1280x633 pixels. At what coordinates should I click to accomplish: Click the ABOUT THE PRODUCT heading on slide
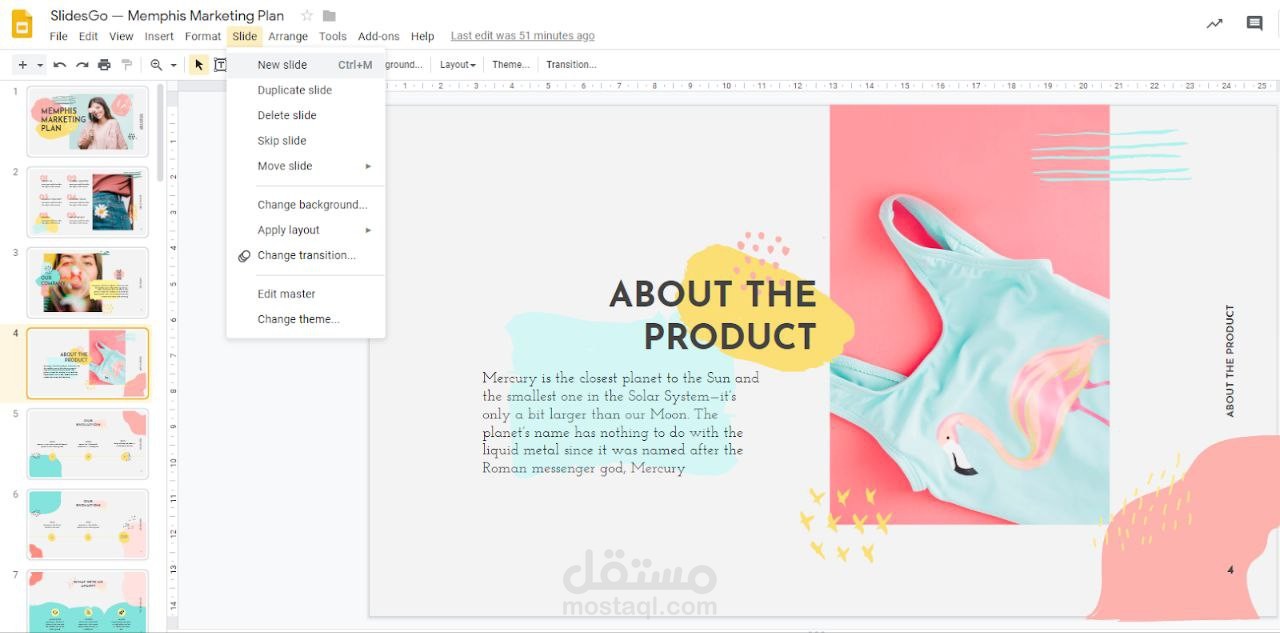(x=713, y=316)
